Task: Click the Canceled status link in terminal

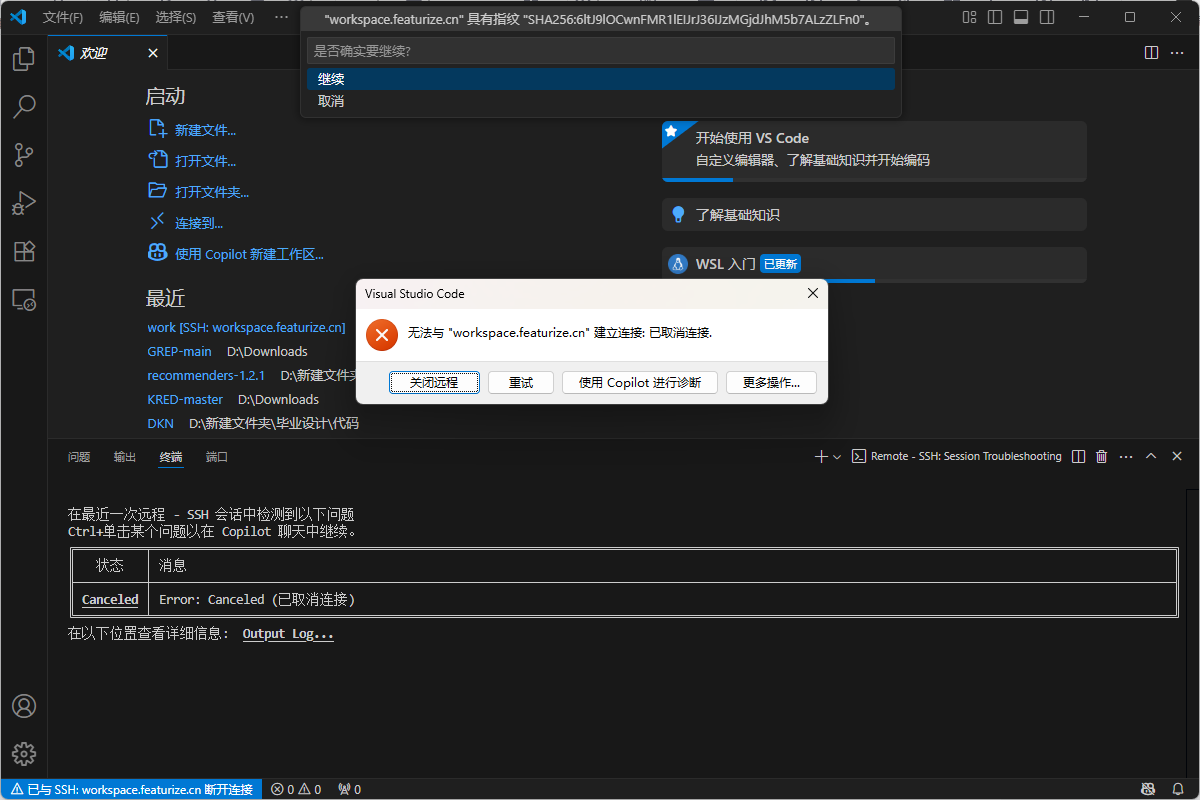Action: tap(110, 600)
